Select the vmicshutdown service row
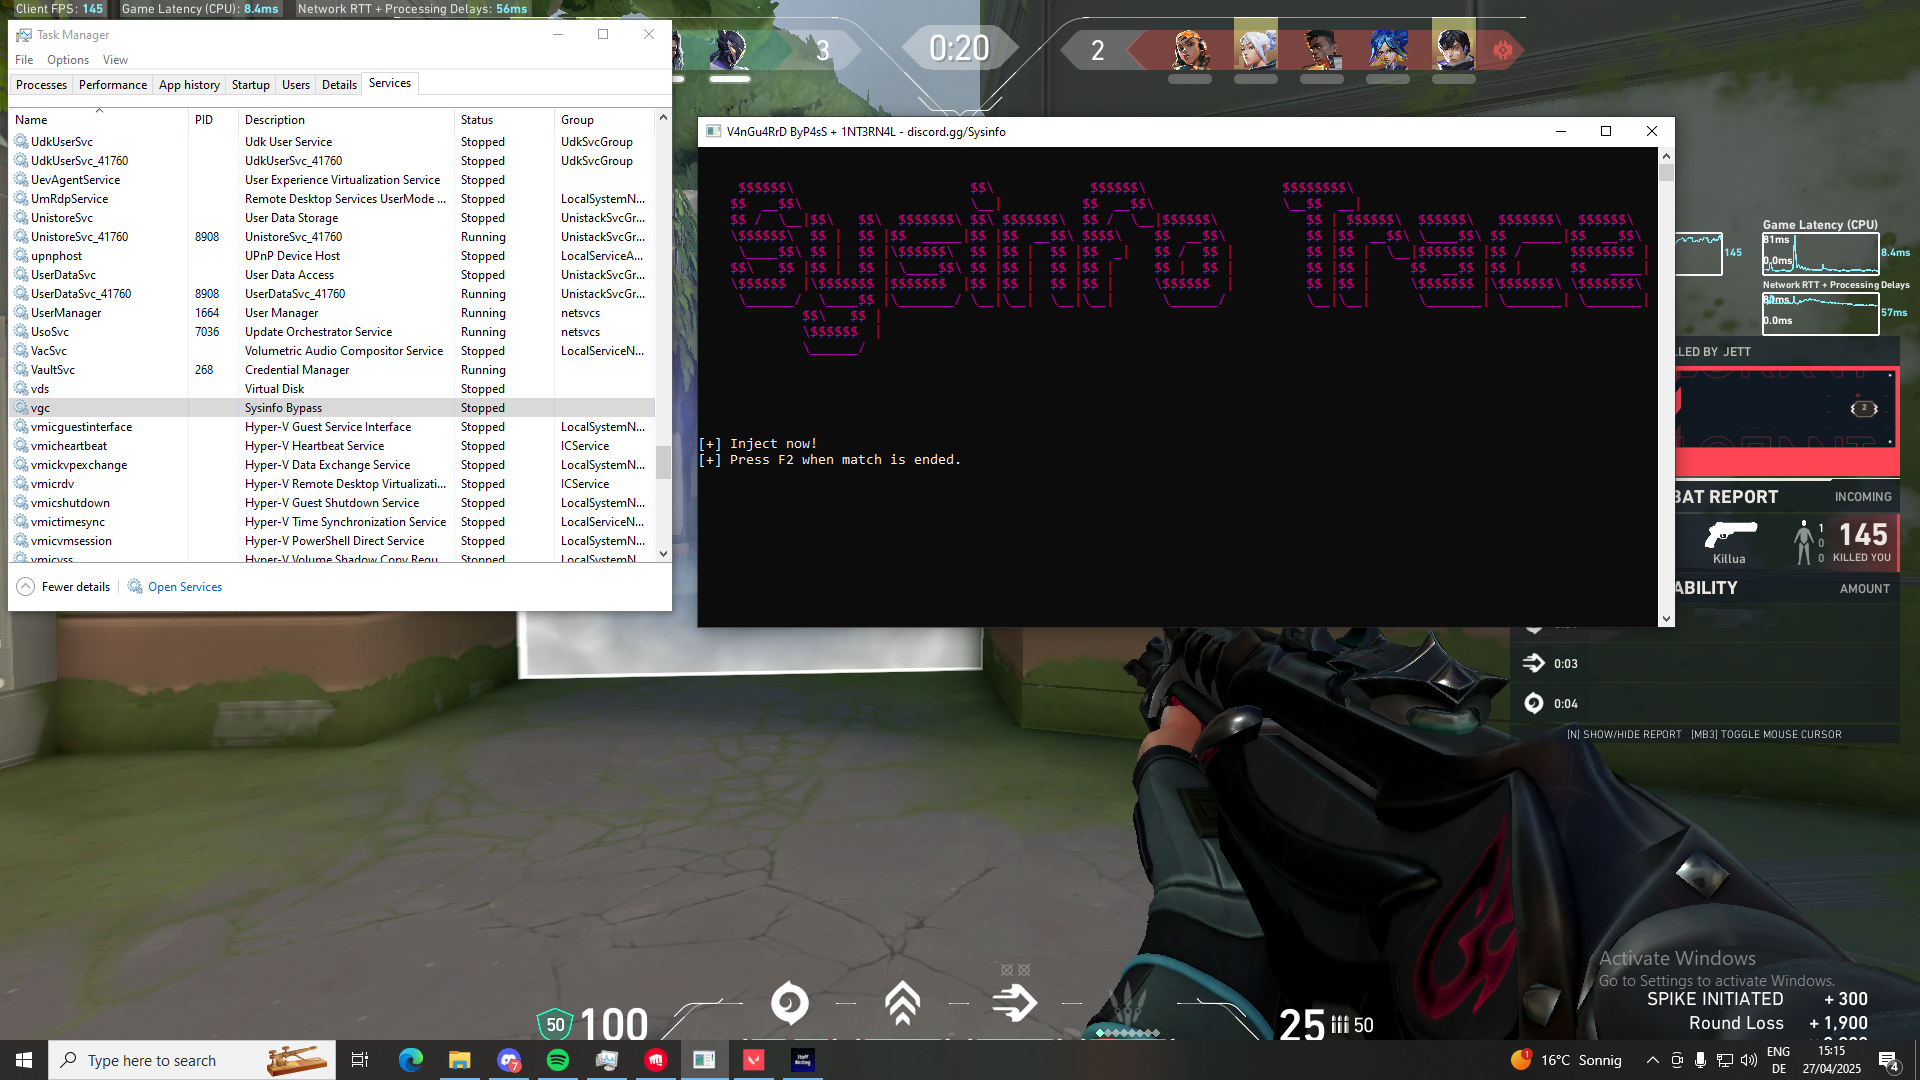This screenshot has width=1920, height=1080. click(x=332, y=503)
